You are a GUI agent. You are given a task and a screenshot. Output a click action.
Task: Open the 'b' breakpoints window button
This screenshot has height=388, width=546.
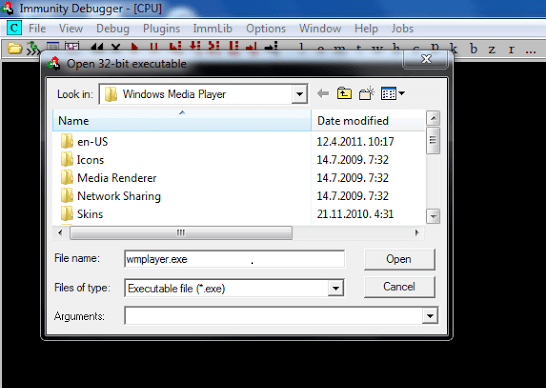473,48
